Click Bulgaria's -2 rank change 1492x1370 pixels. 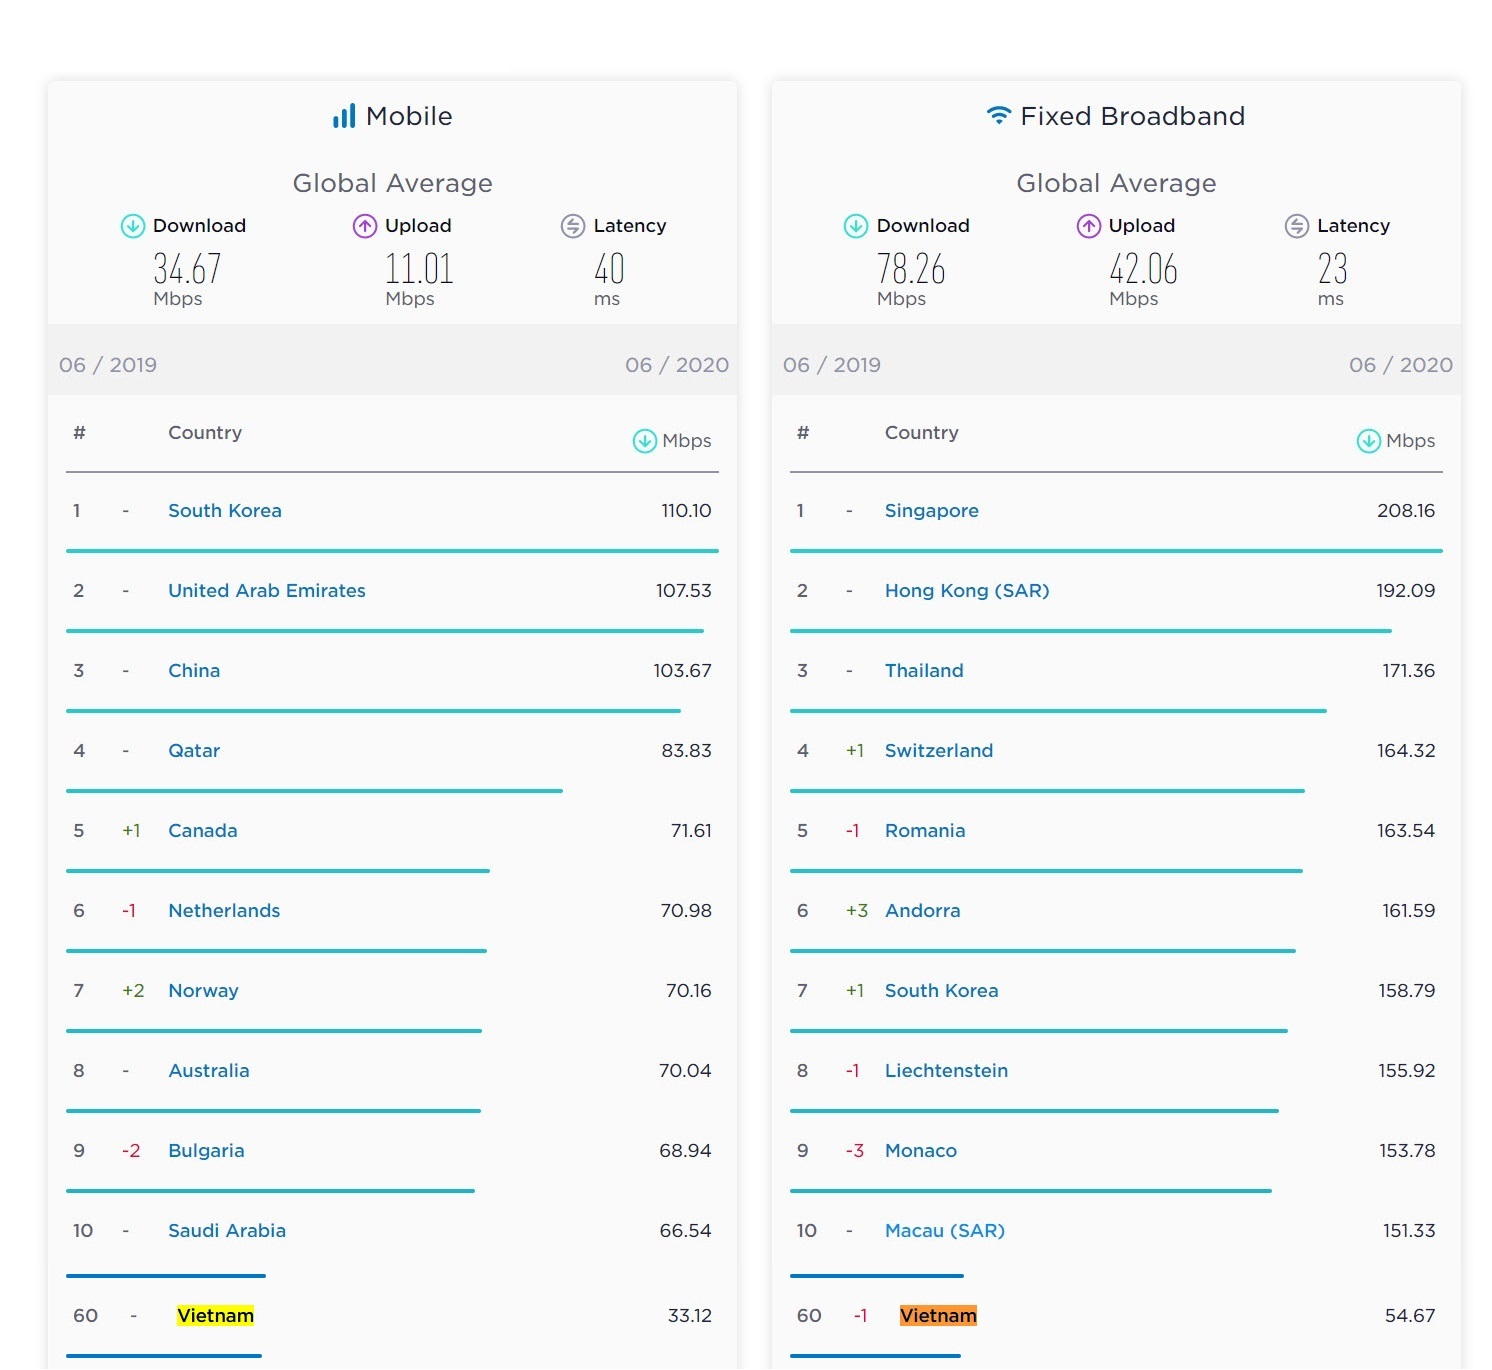point(131,1151)
